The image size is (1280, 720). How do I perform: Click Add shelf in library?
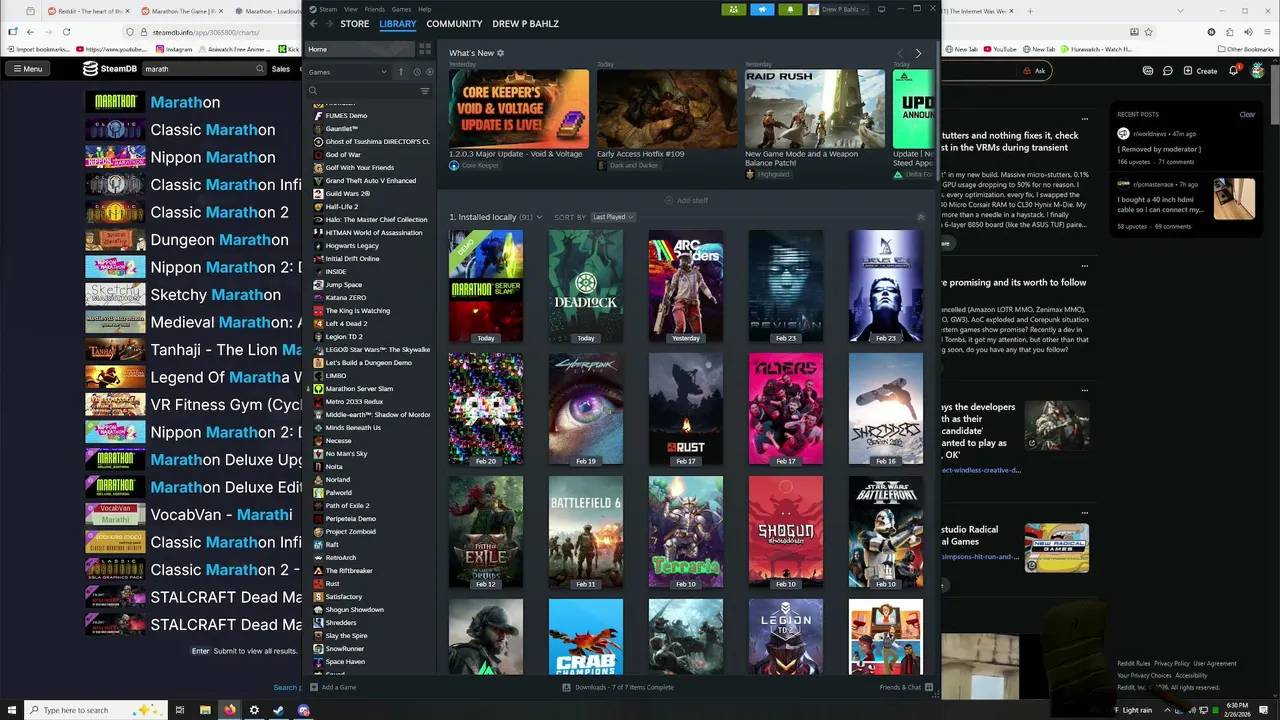click(x=686, y=200)
